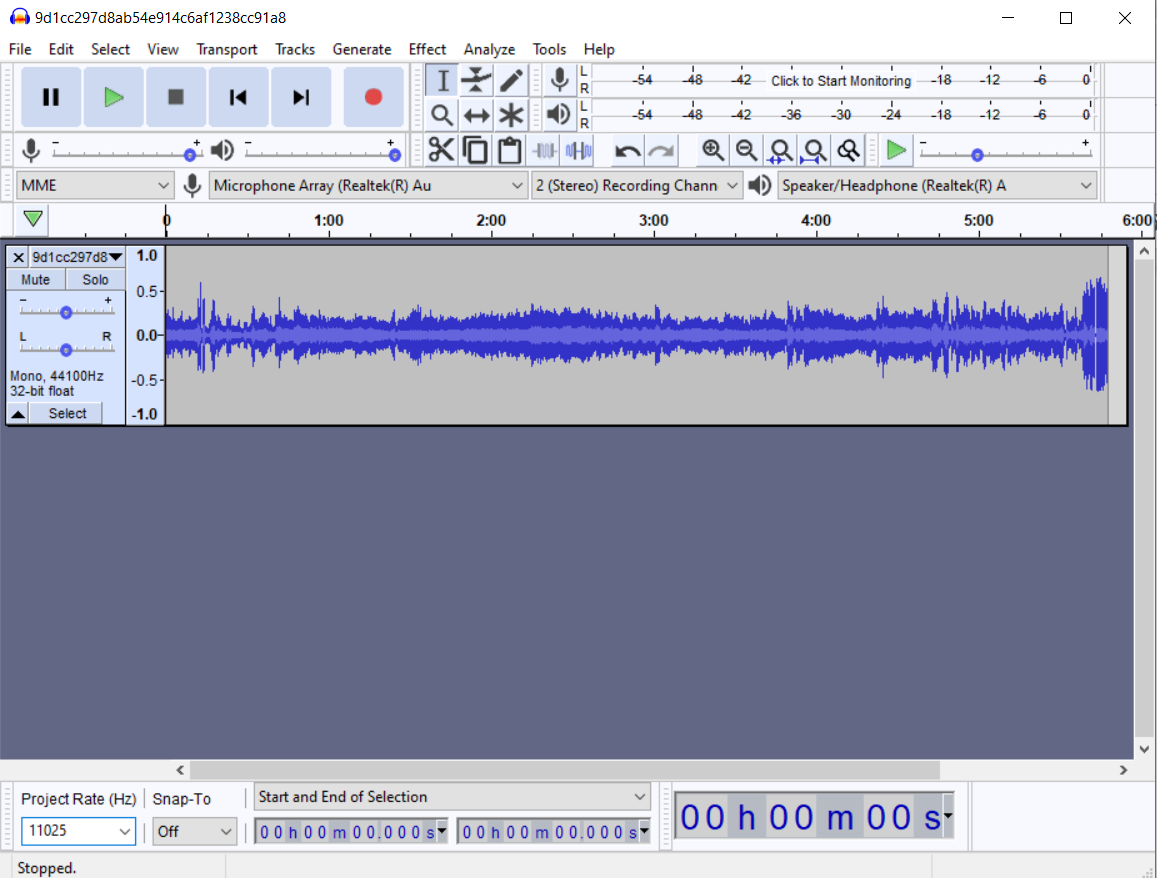The height and width of the screenshot is (878, 1157).
Task: Select the Time Shift tool
Action: [x=476, y=115]
